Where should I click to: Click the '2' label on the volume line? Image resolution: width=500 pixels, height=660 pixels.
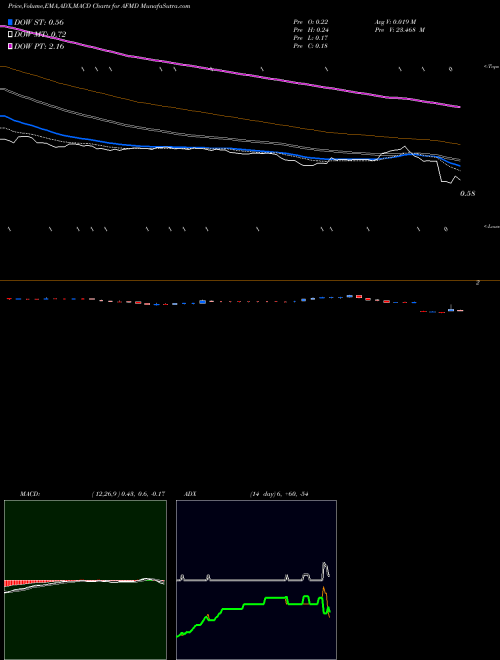tap(477, 283)
